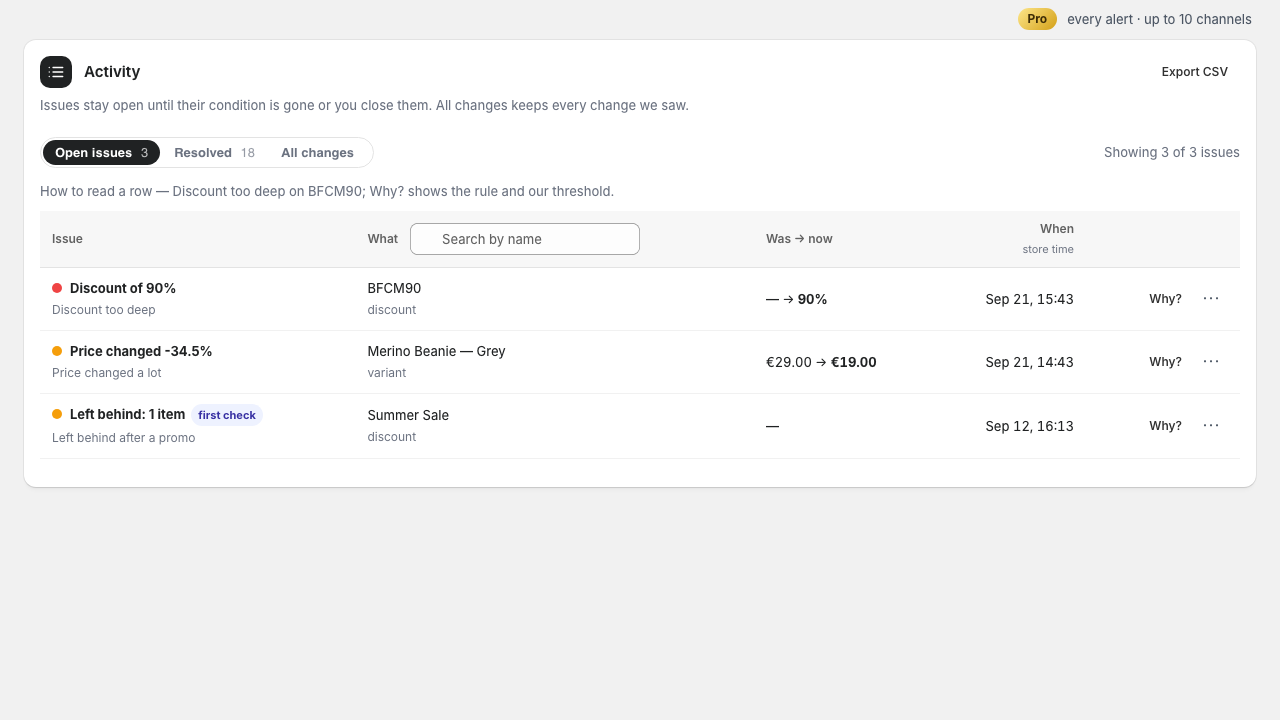Export activity as CSV
Image resolution: width=1280 pixels, height=720 pixels.
[x=1194, y=72]
